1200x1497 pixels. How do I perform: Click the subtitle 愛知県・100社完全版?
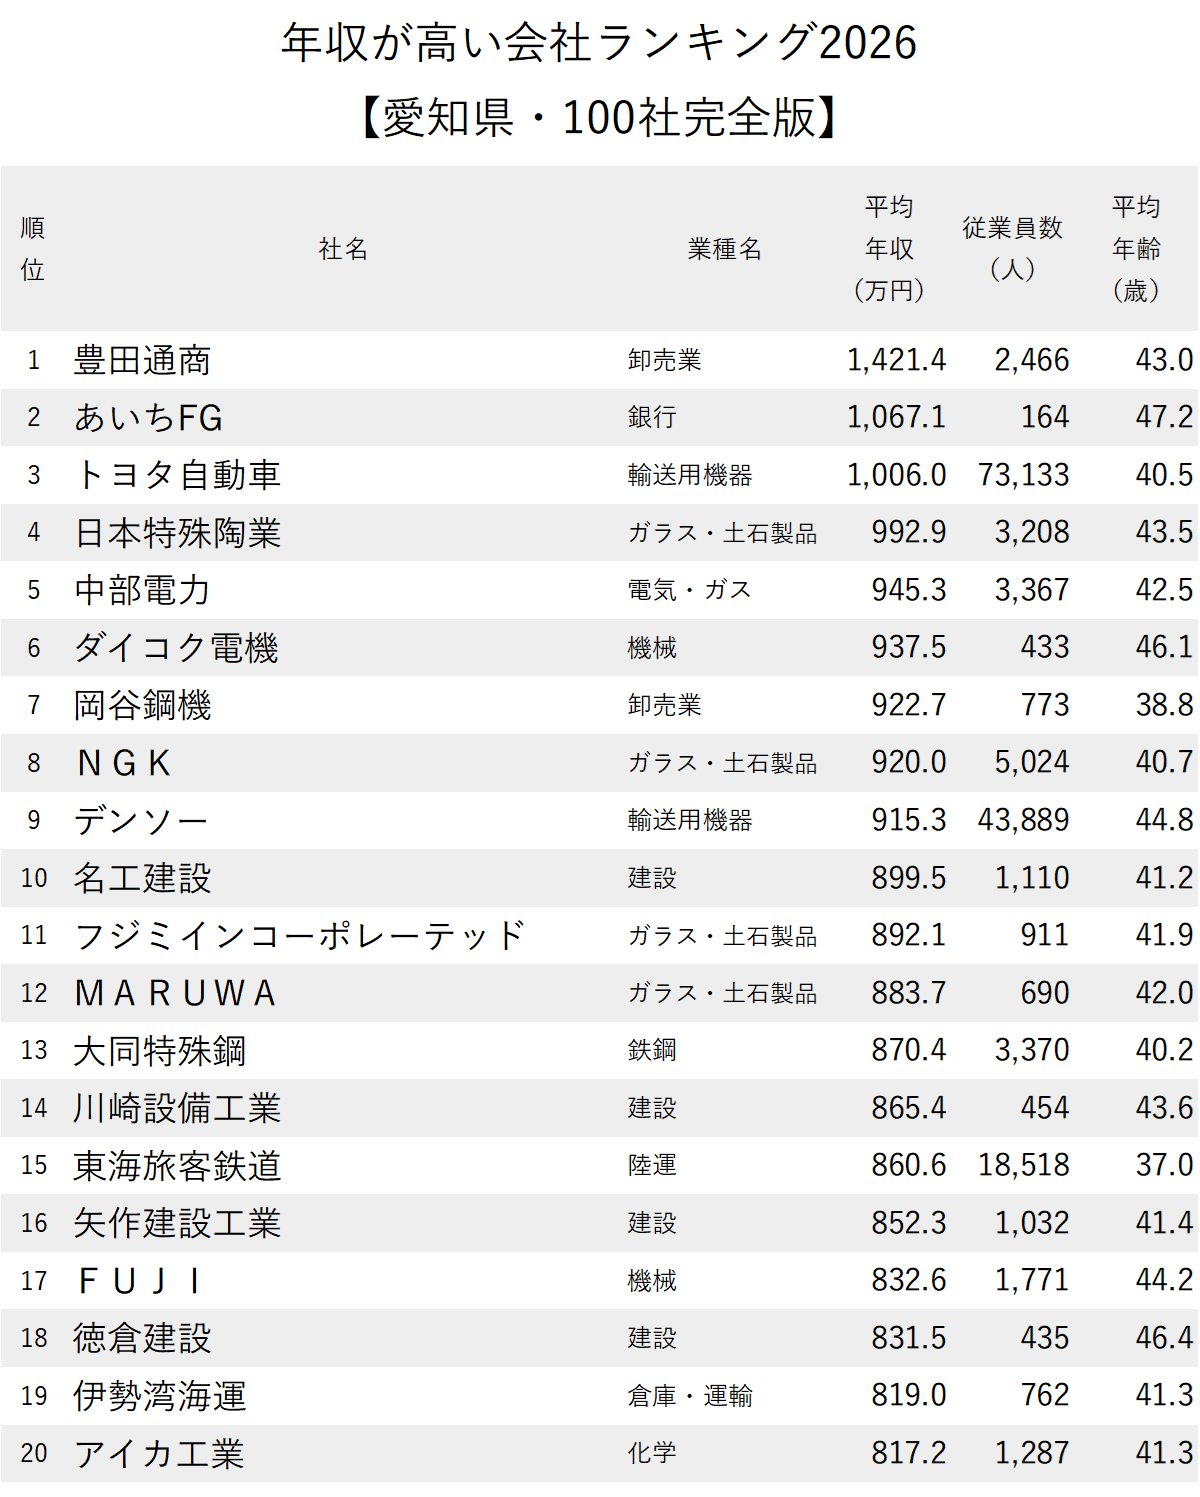599,118
